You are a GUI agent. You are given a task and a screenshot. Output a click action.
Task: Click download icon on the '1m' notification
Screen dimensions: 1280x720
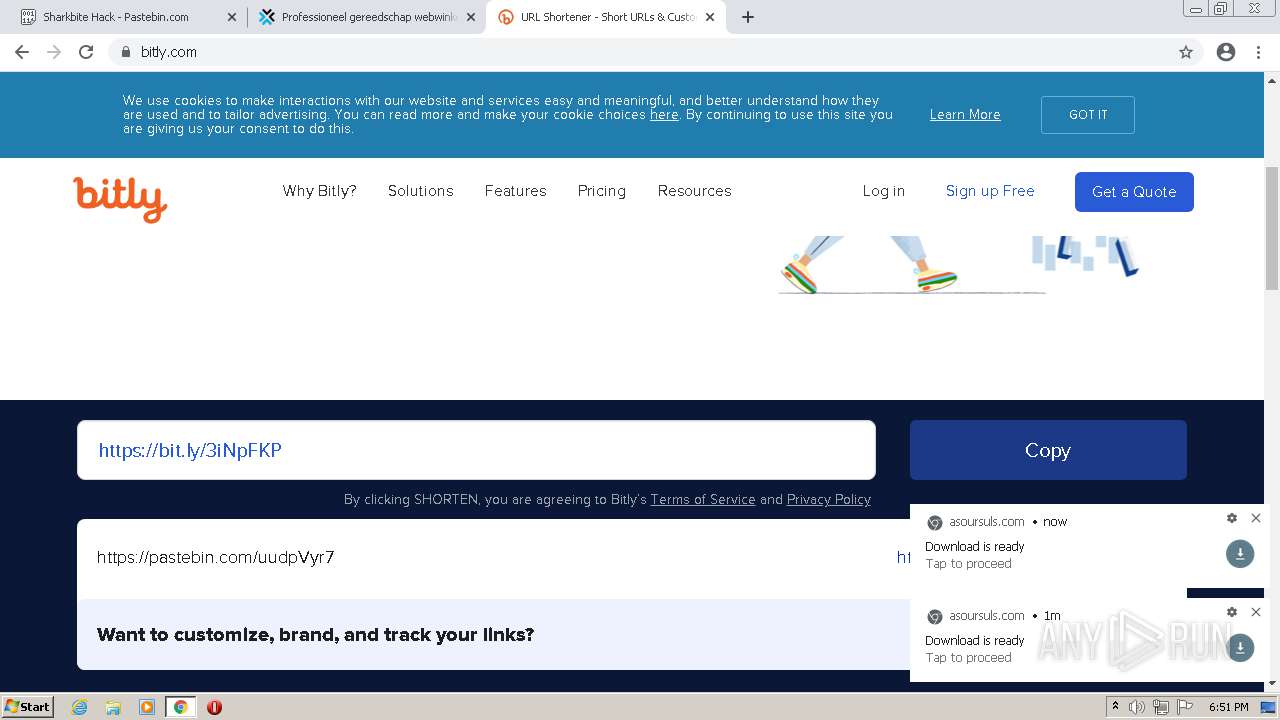tap(1240, 648)
